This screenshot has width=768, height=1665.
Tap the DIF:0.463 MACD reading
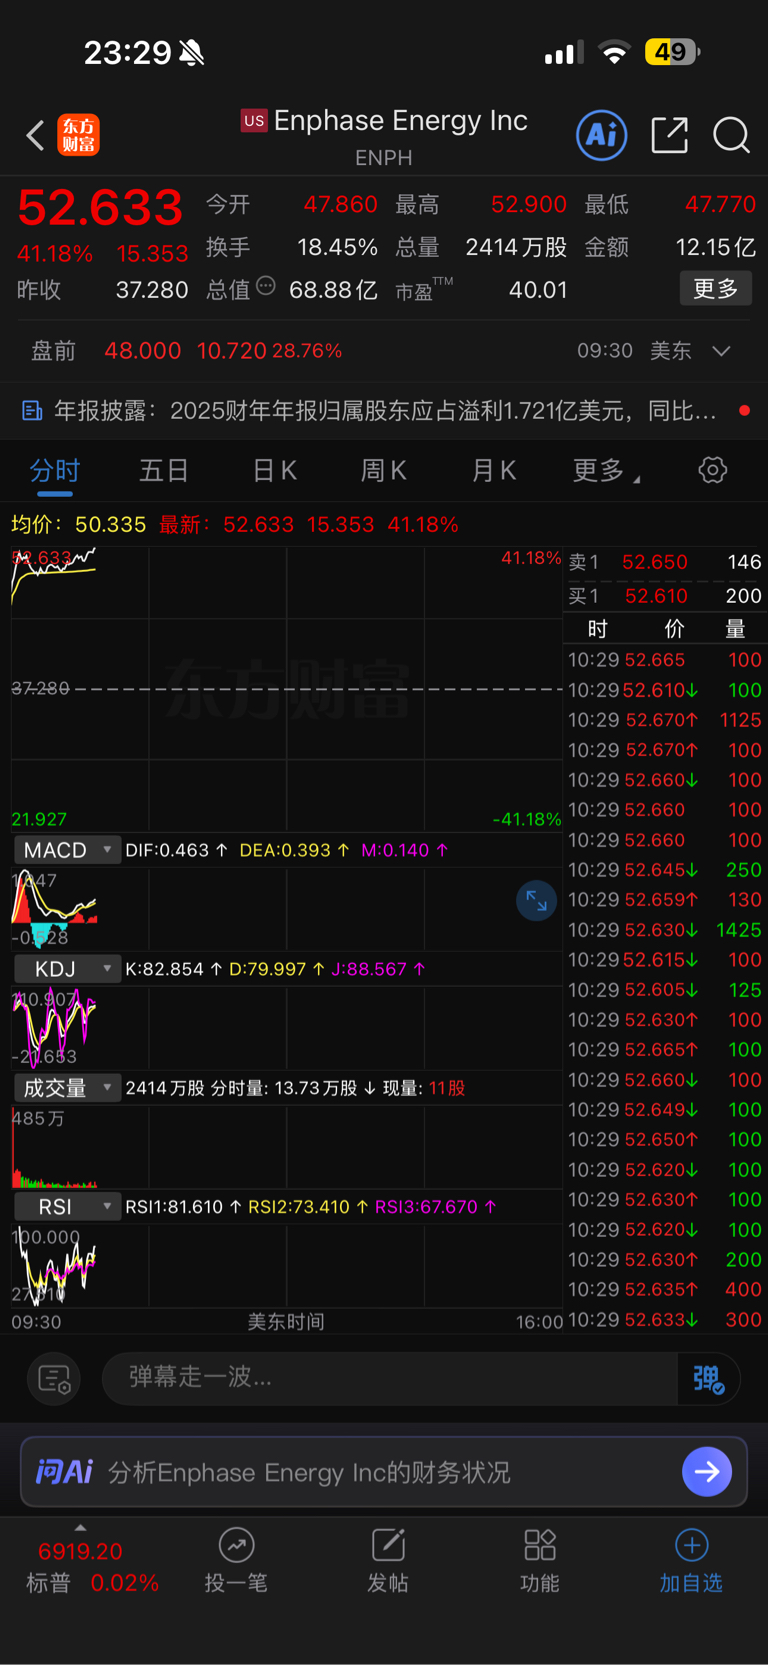(177, 850)
